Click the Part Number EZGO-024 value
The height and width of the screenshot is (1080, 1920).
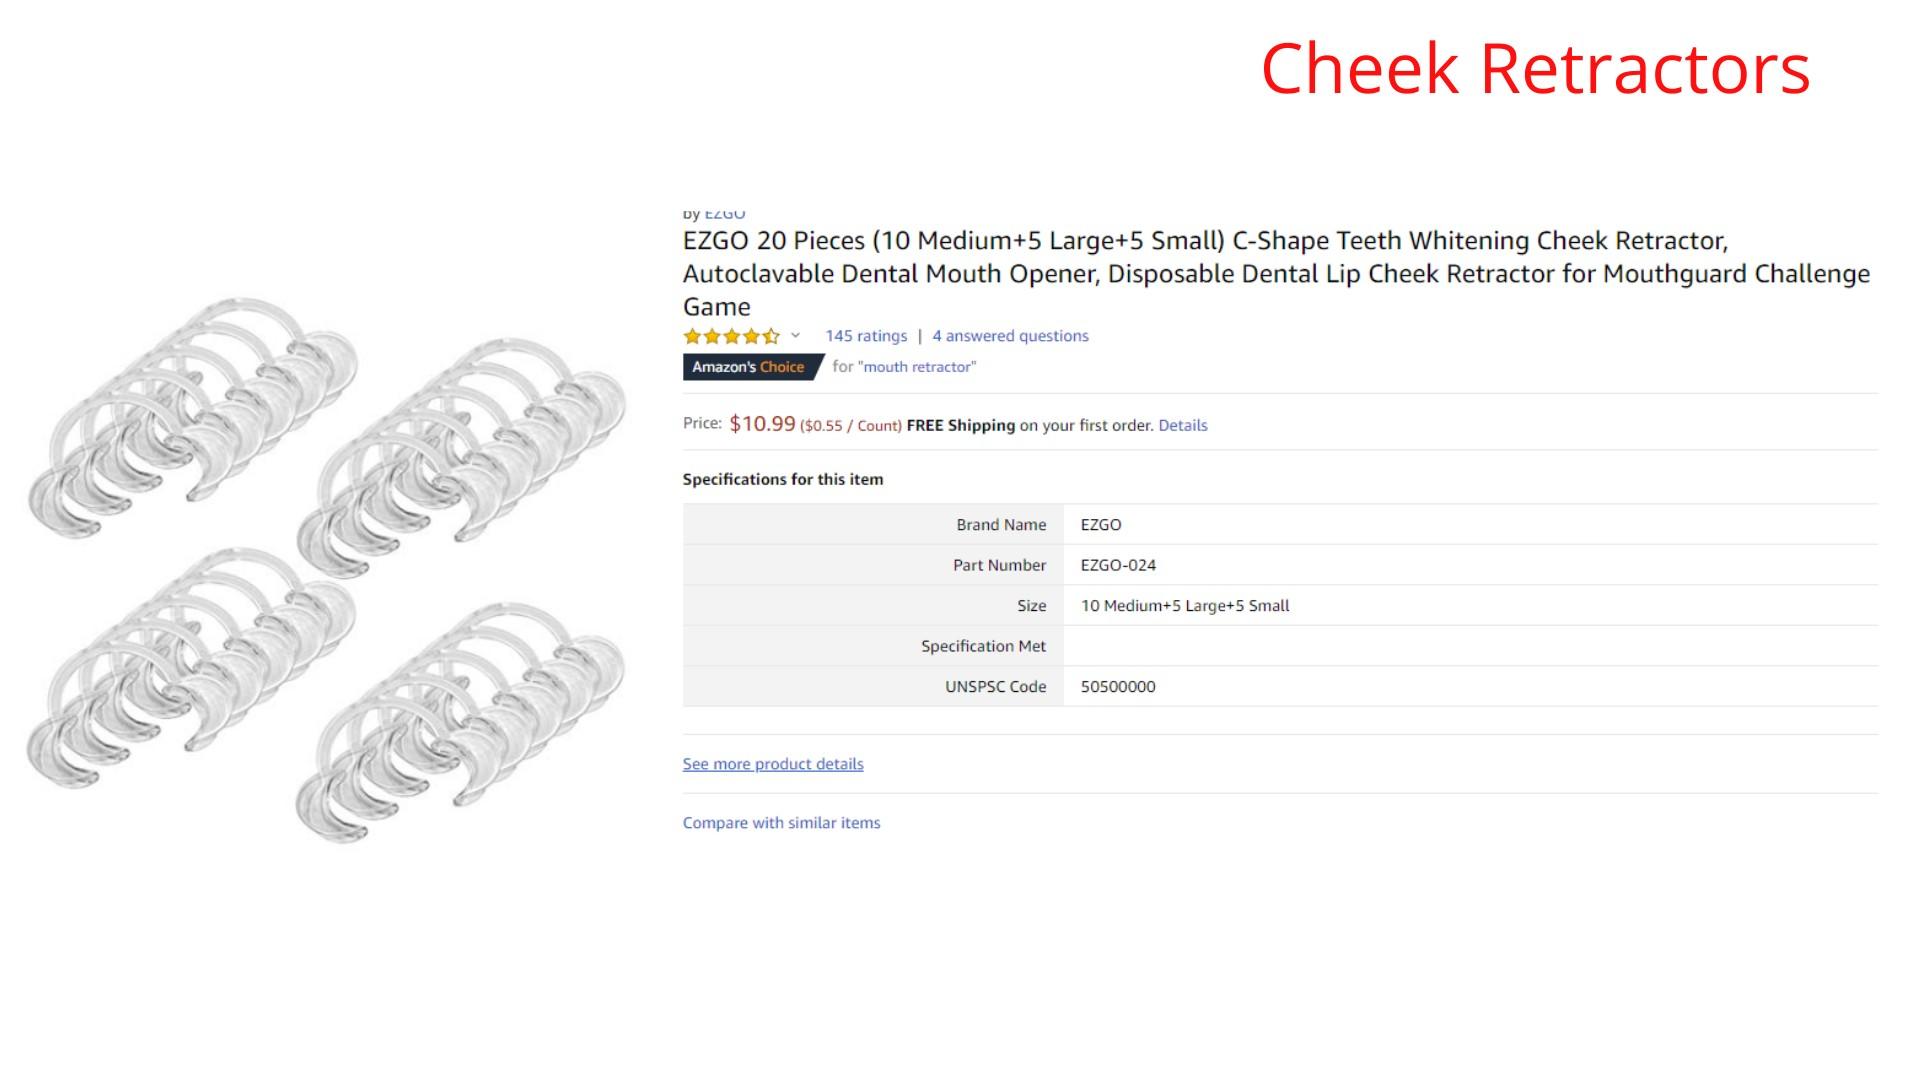point(1118,565)
